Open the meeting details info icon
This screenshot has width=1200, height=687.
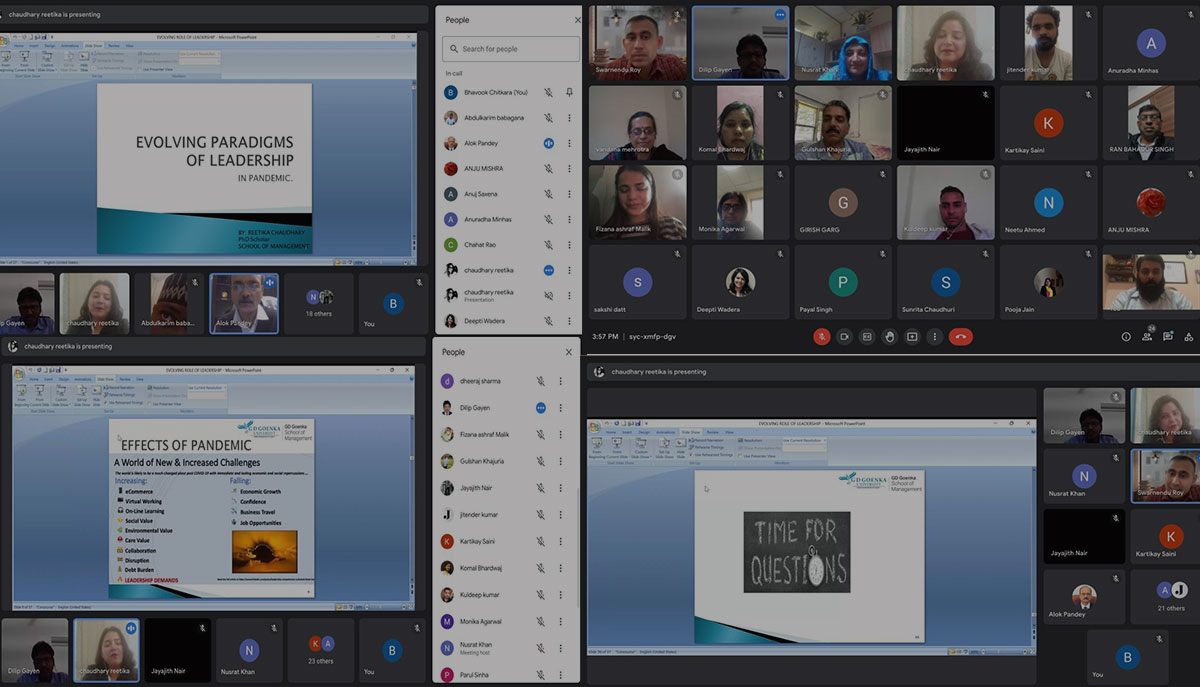pyautogui.click(x=1126, y=337)
